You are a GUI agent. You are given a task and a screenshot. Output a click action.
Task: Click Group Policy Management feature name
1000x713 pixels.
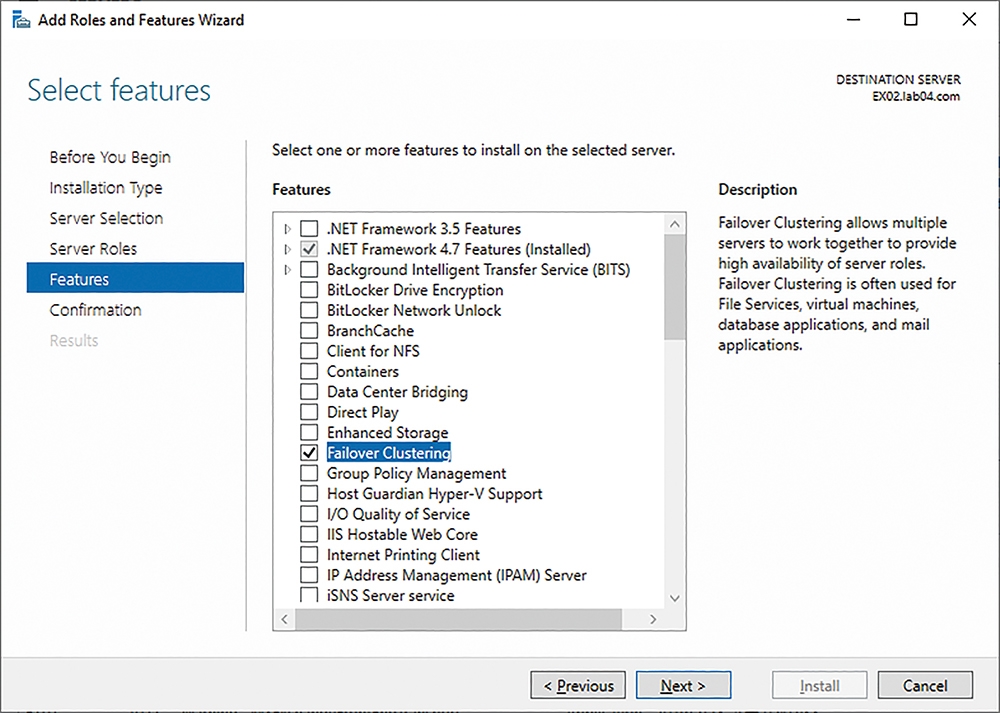pos(416,473)
